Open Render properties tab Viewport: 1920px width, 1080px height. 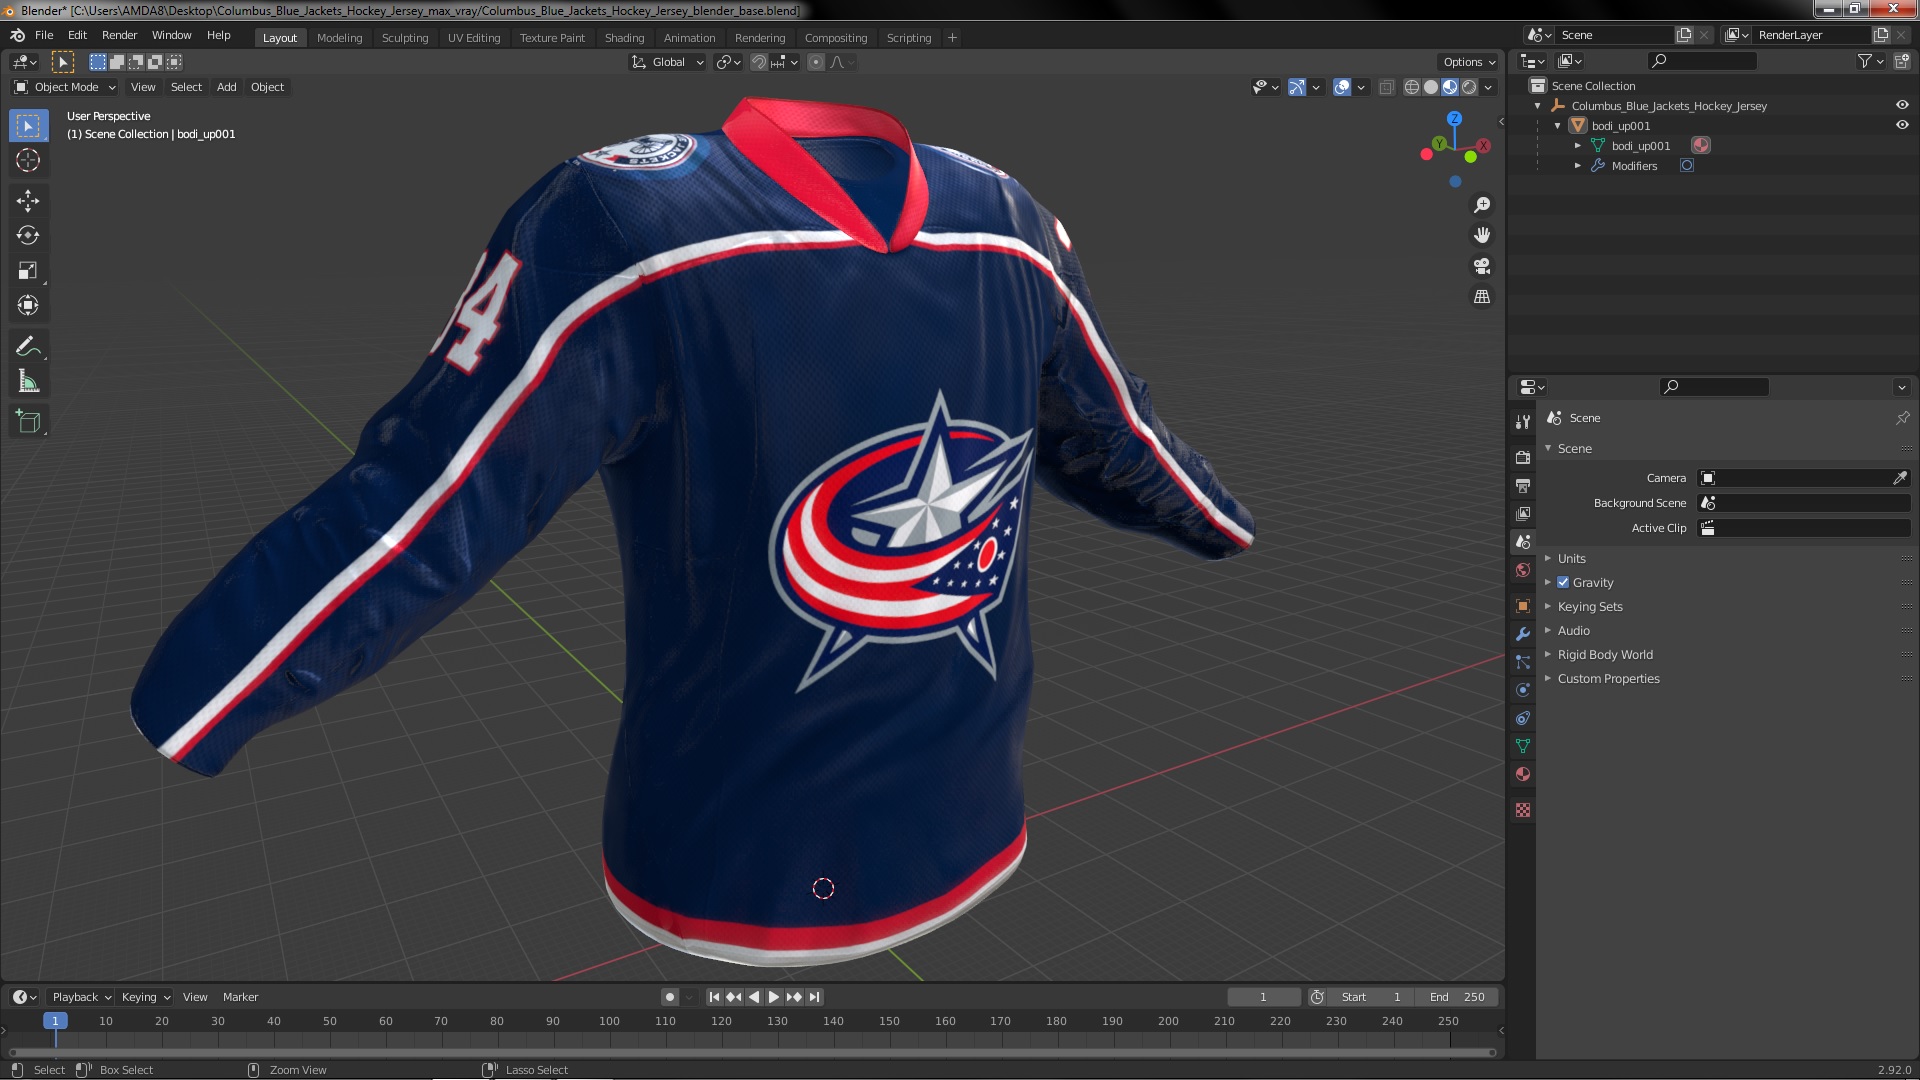pyautogui.click(x=1523, y=457)
